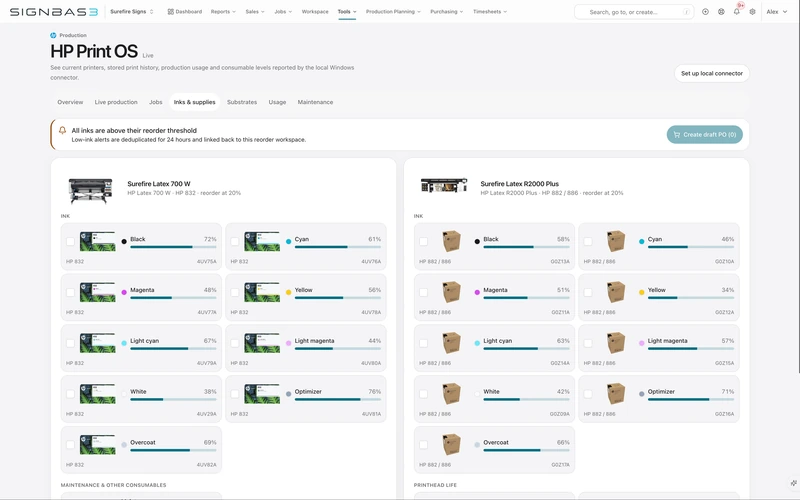The image size is (800, 500).
Task: Select the 700 W Light magenta checkbox
Action: tap(235, 343)
